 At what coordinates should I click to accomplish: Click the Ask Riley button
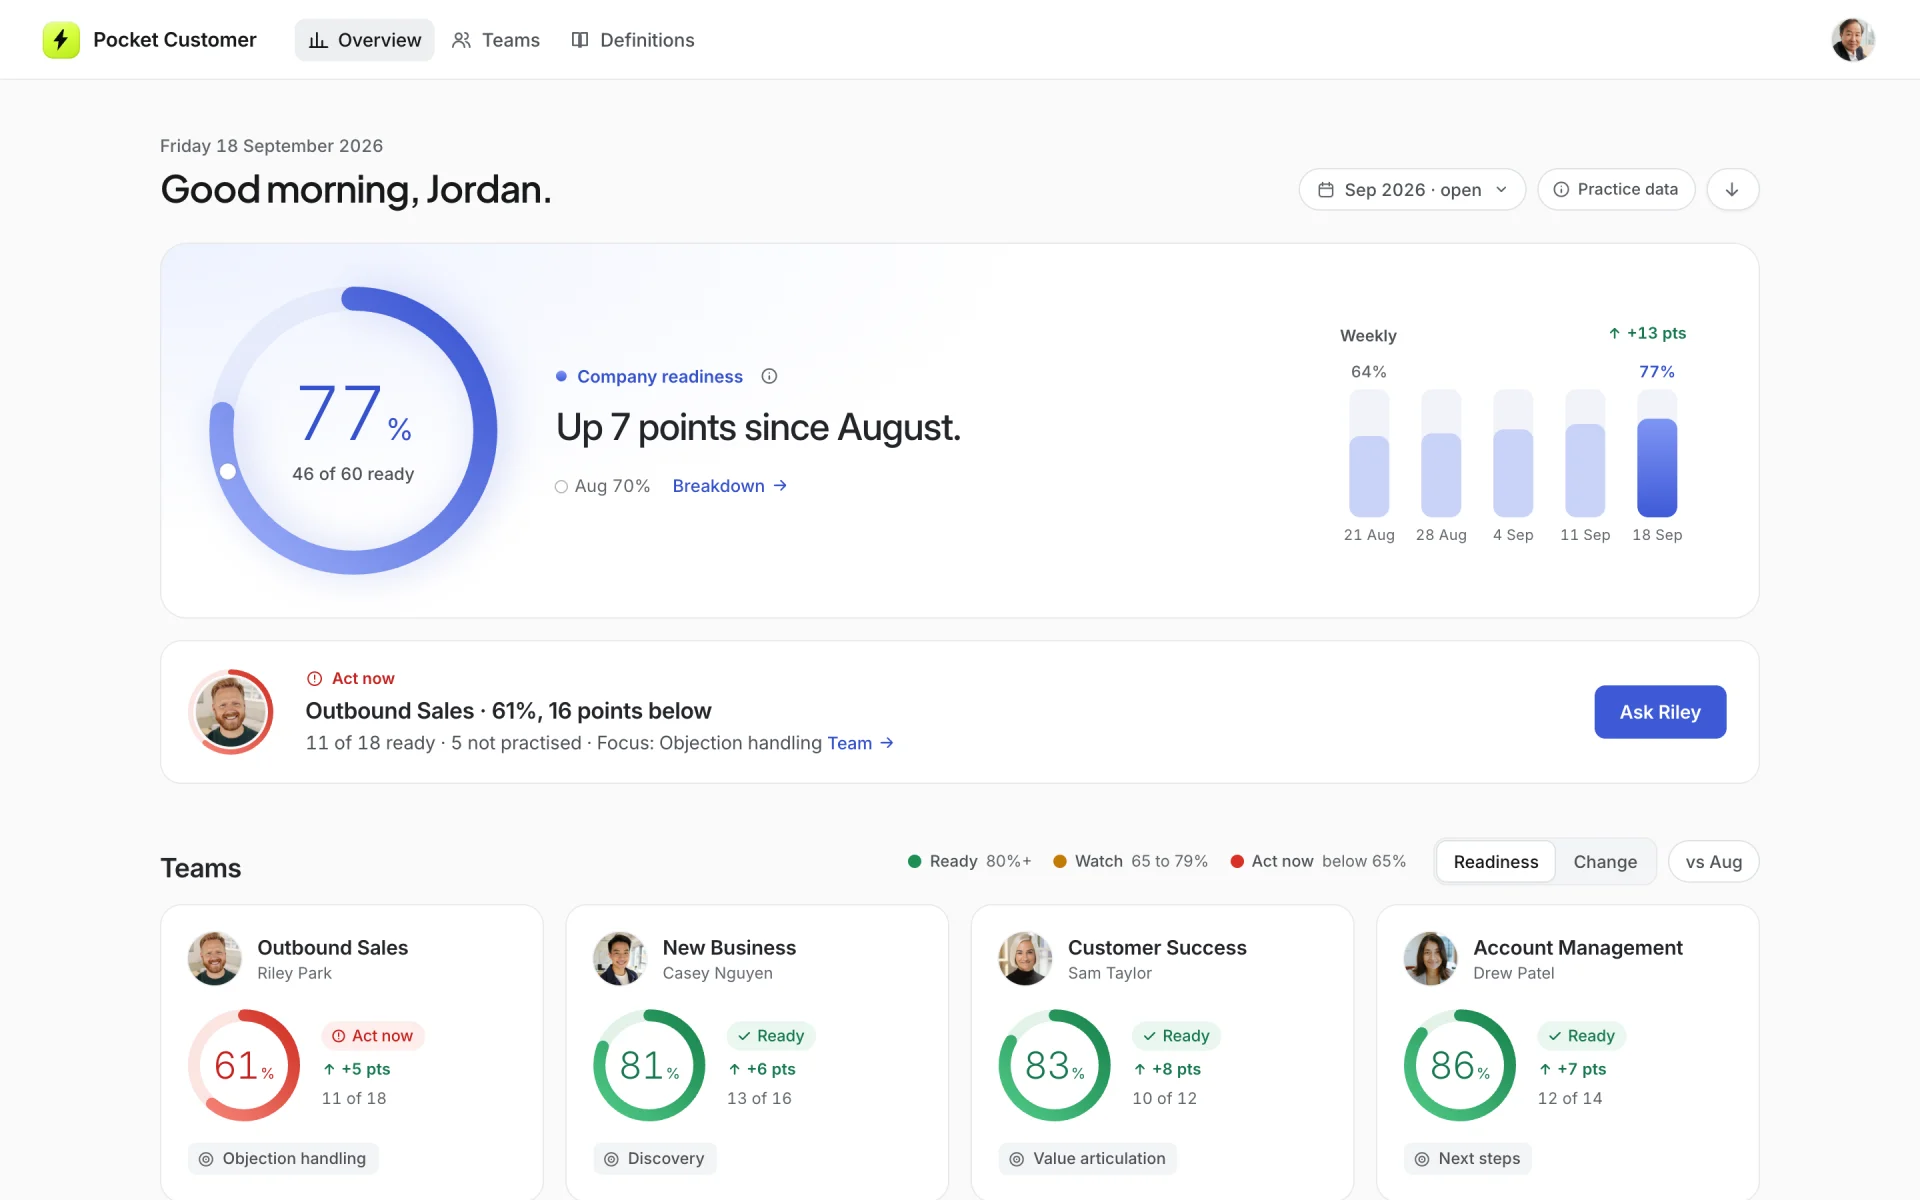pyautogui.click(x=1660, y=712)
